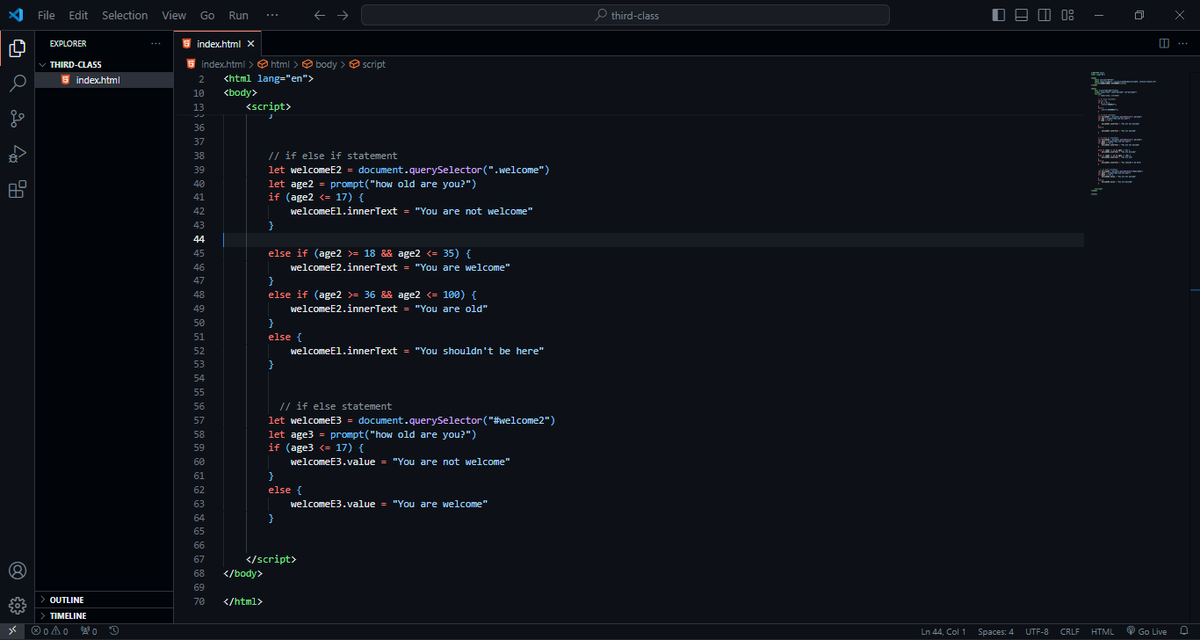This screenshot has height=640, width=1200.
Task: Open the overflow menu after Run
Action: [x=273, y=15]
